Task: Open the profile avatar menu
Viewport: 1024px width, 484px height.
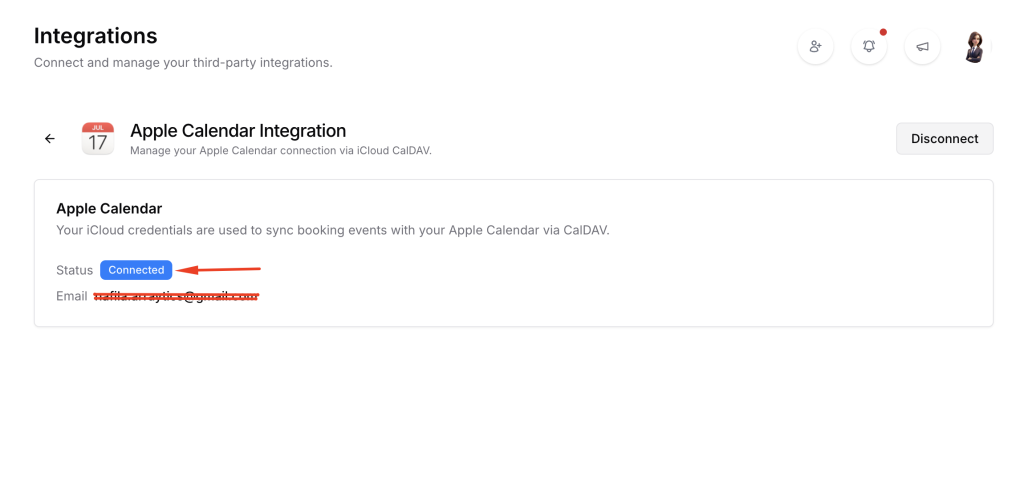Action: [975, 47]
